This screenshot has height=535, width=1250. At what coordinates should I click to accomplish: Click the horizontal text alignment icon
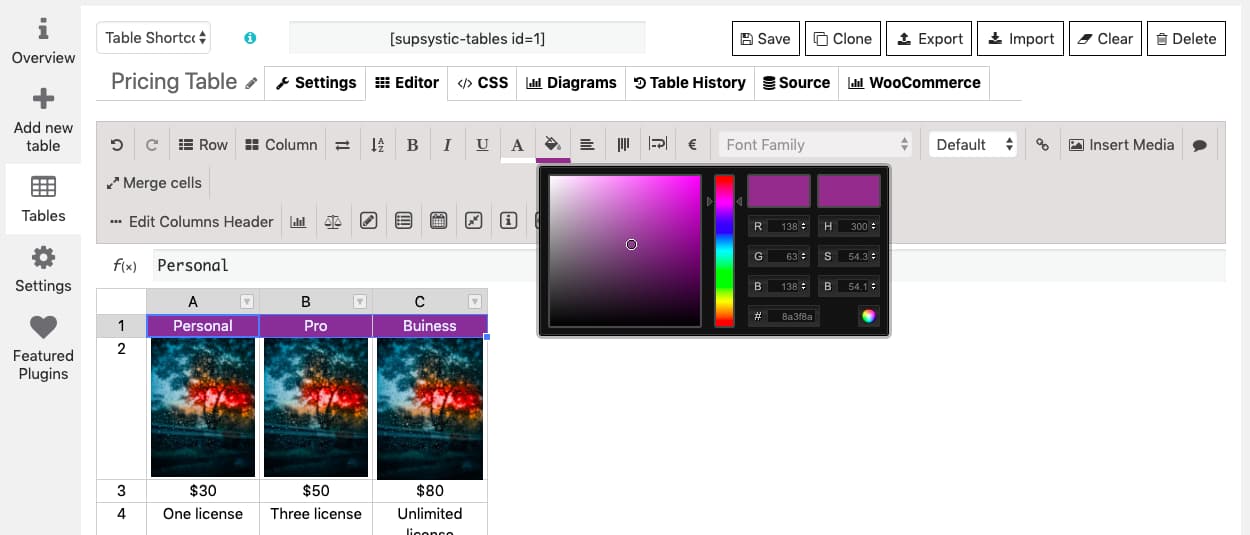588,145
